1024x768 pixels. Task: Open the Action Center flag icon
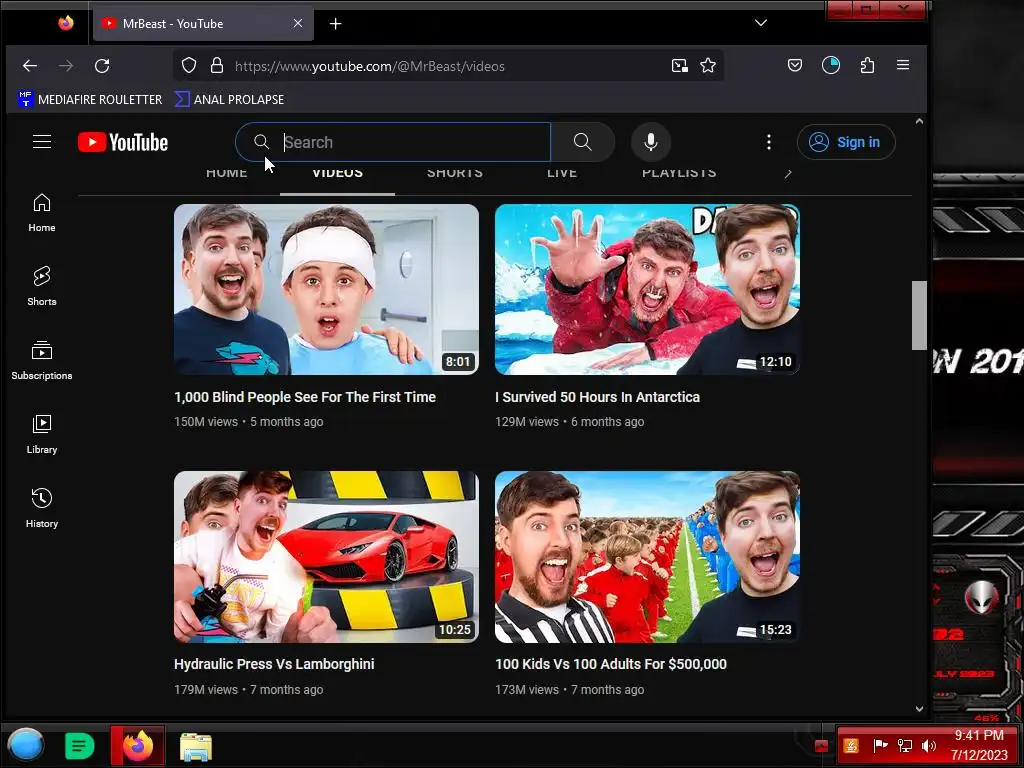pos(880,745)
